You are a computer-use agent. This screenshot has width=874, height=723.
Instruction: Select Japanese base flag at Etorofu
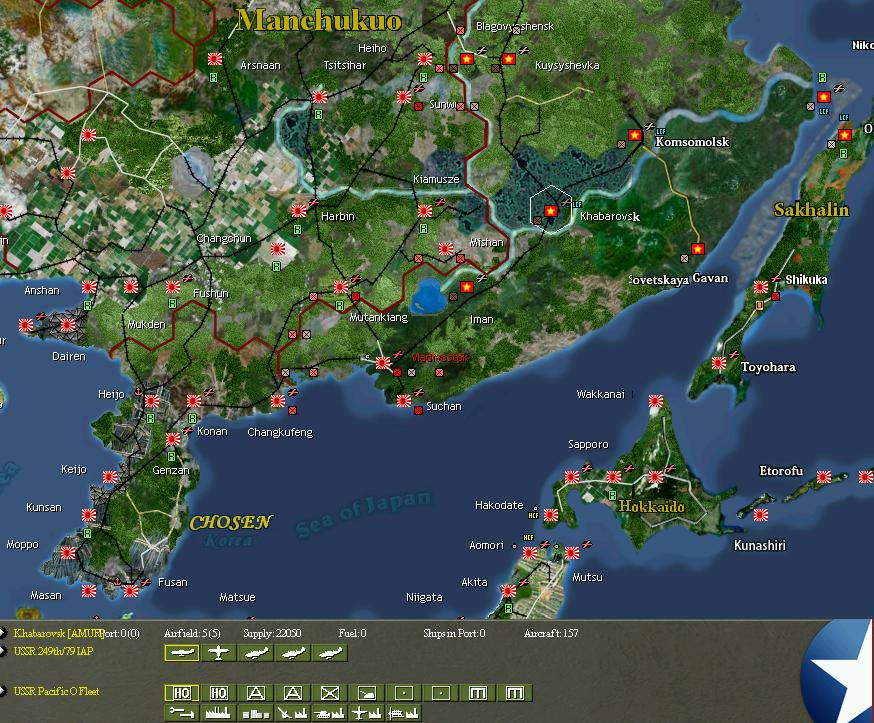coord(824,477)
